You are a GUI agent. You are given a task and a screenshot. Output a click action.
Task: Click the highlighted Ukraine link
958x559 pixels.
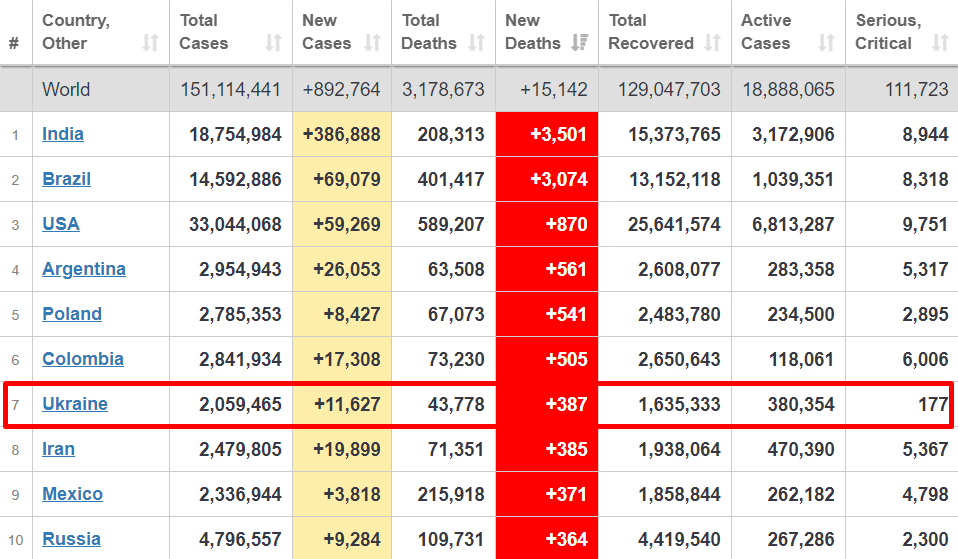pyautogui.click(x=75, y=404)
